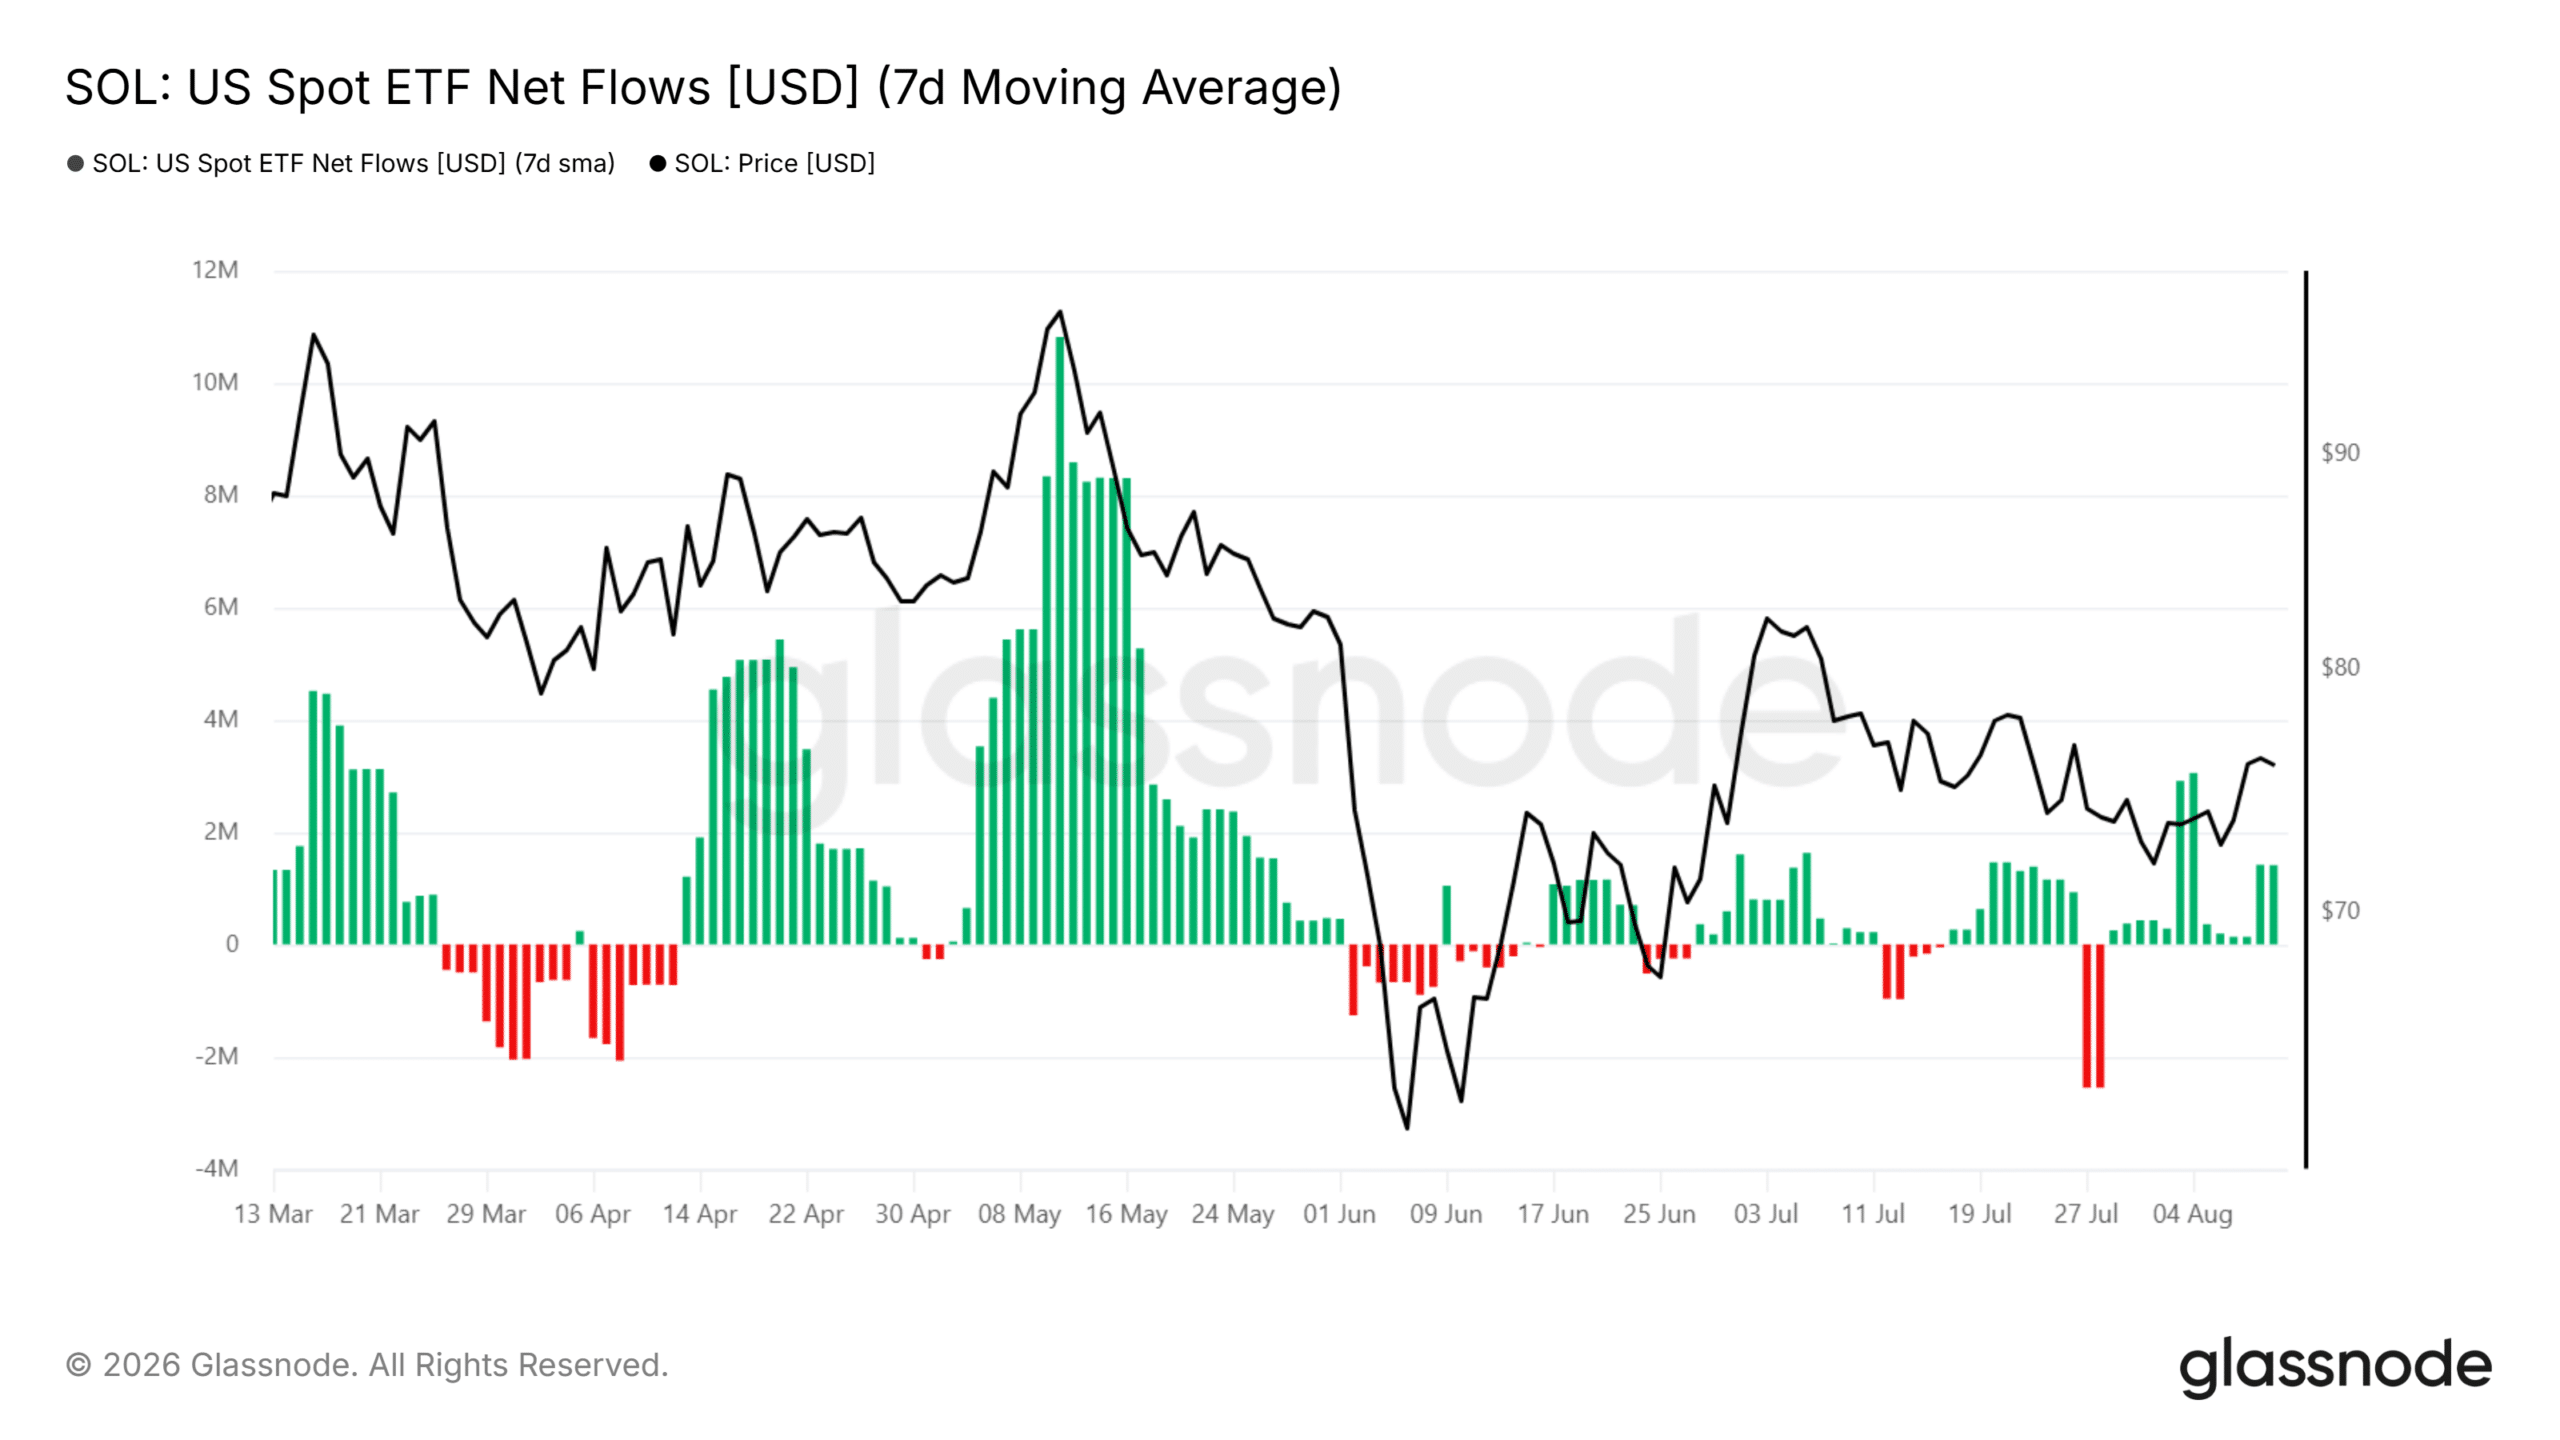Click the SOL: Price [USD] legend label
This screenshot has height=1440, width=2560.
tap(775, 164)
